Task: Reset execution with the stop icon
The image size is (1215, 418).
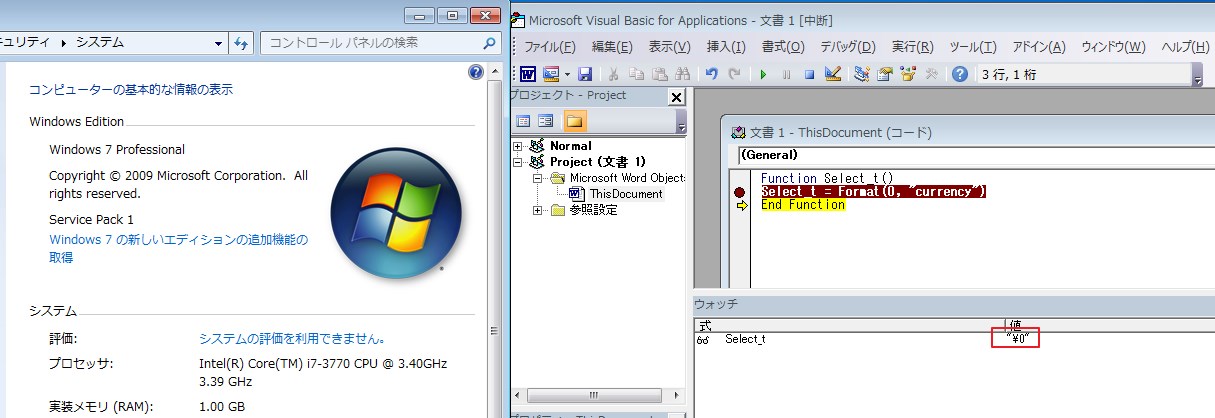Action: point(809,74)
